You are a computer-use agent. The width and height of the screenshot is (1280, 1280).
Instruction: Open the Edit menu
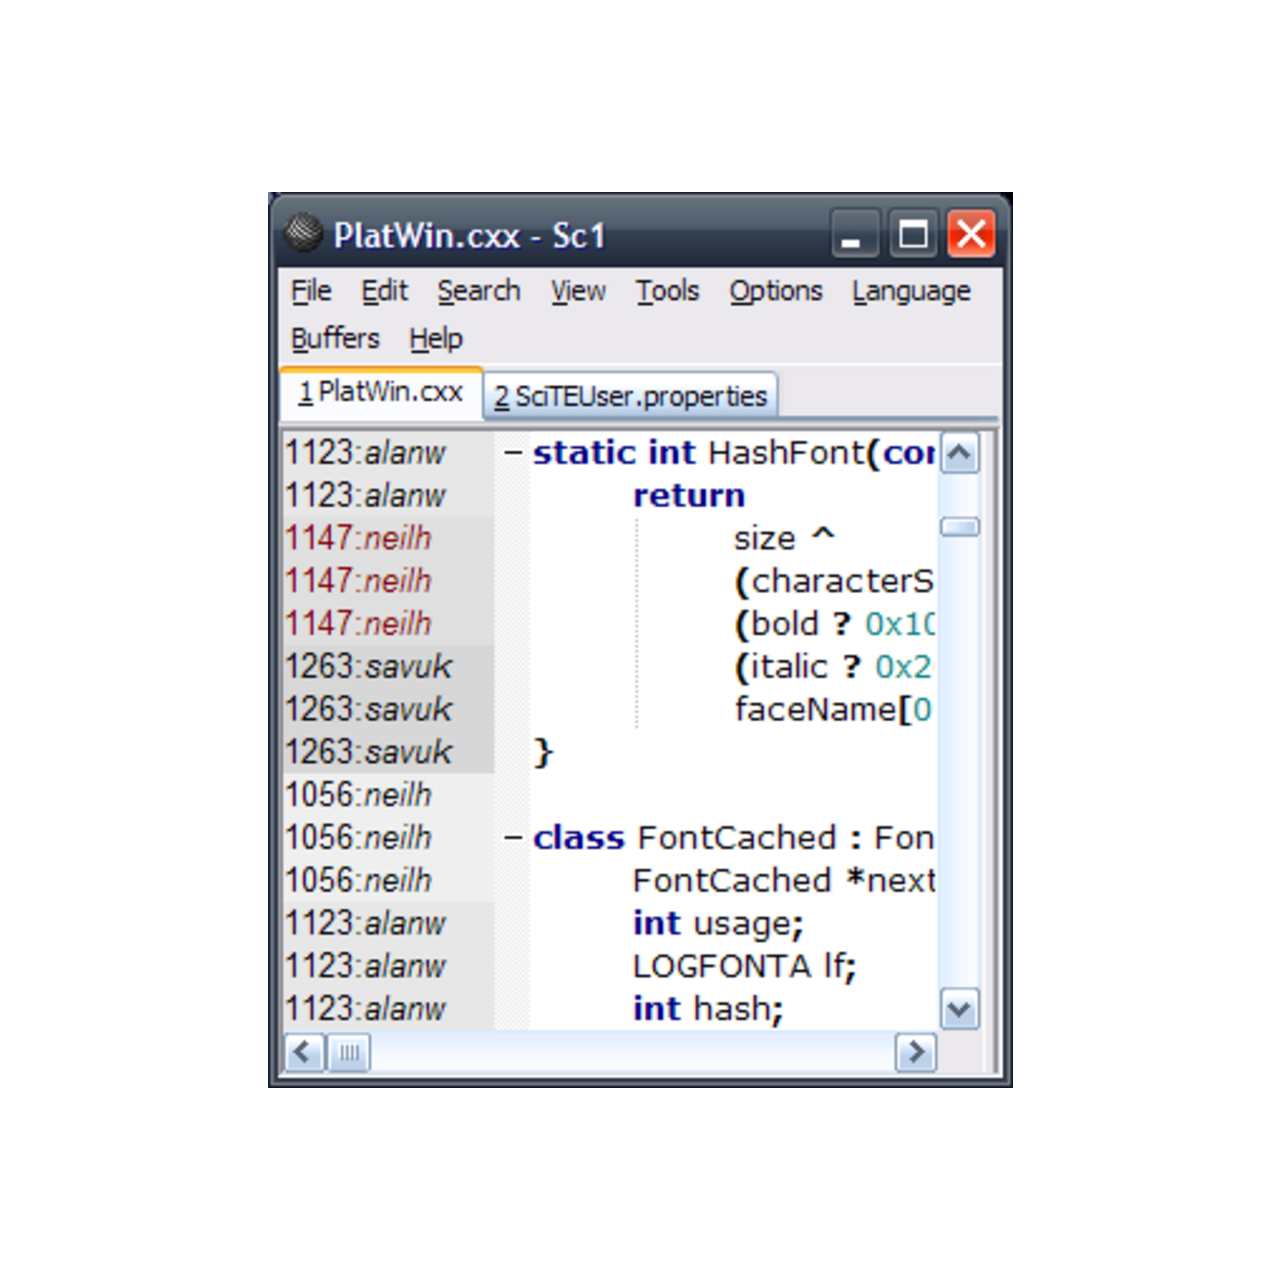tap(384, 291)
